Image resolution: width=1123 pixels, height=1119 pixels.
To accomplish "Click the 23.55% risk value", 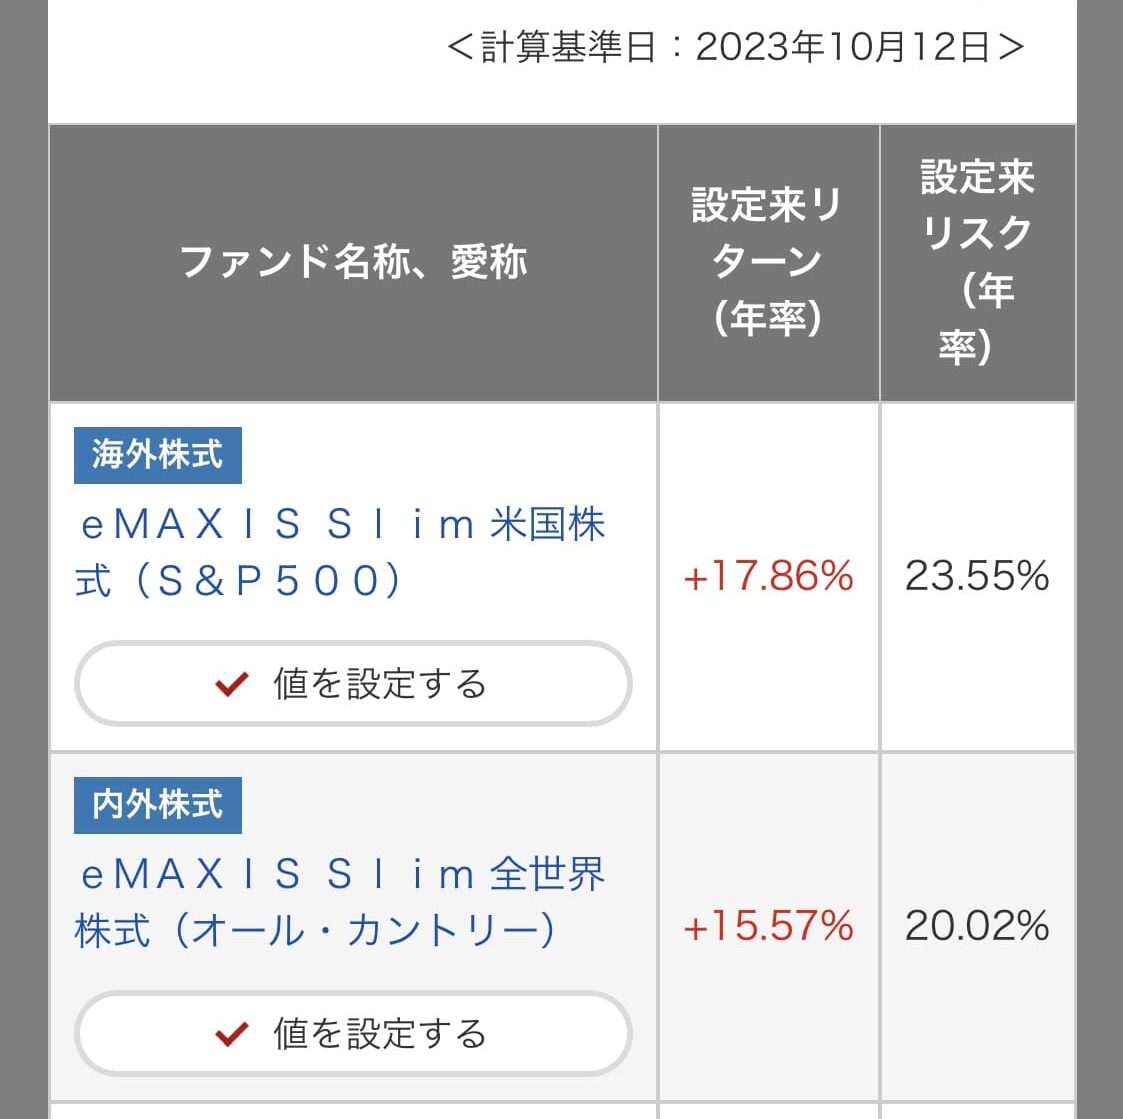I will [x=977, y=576].
